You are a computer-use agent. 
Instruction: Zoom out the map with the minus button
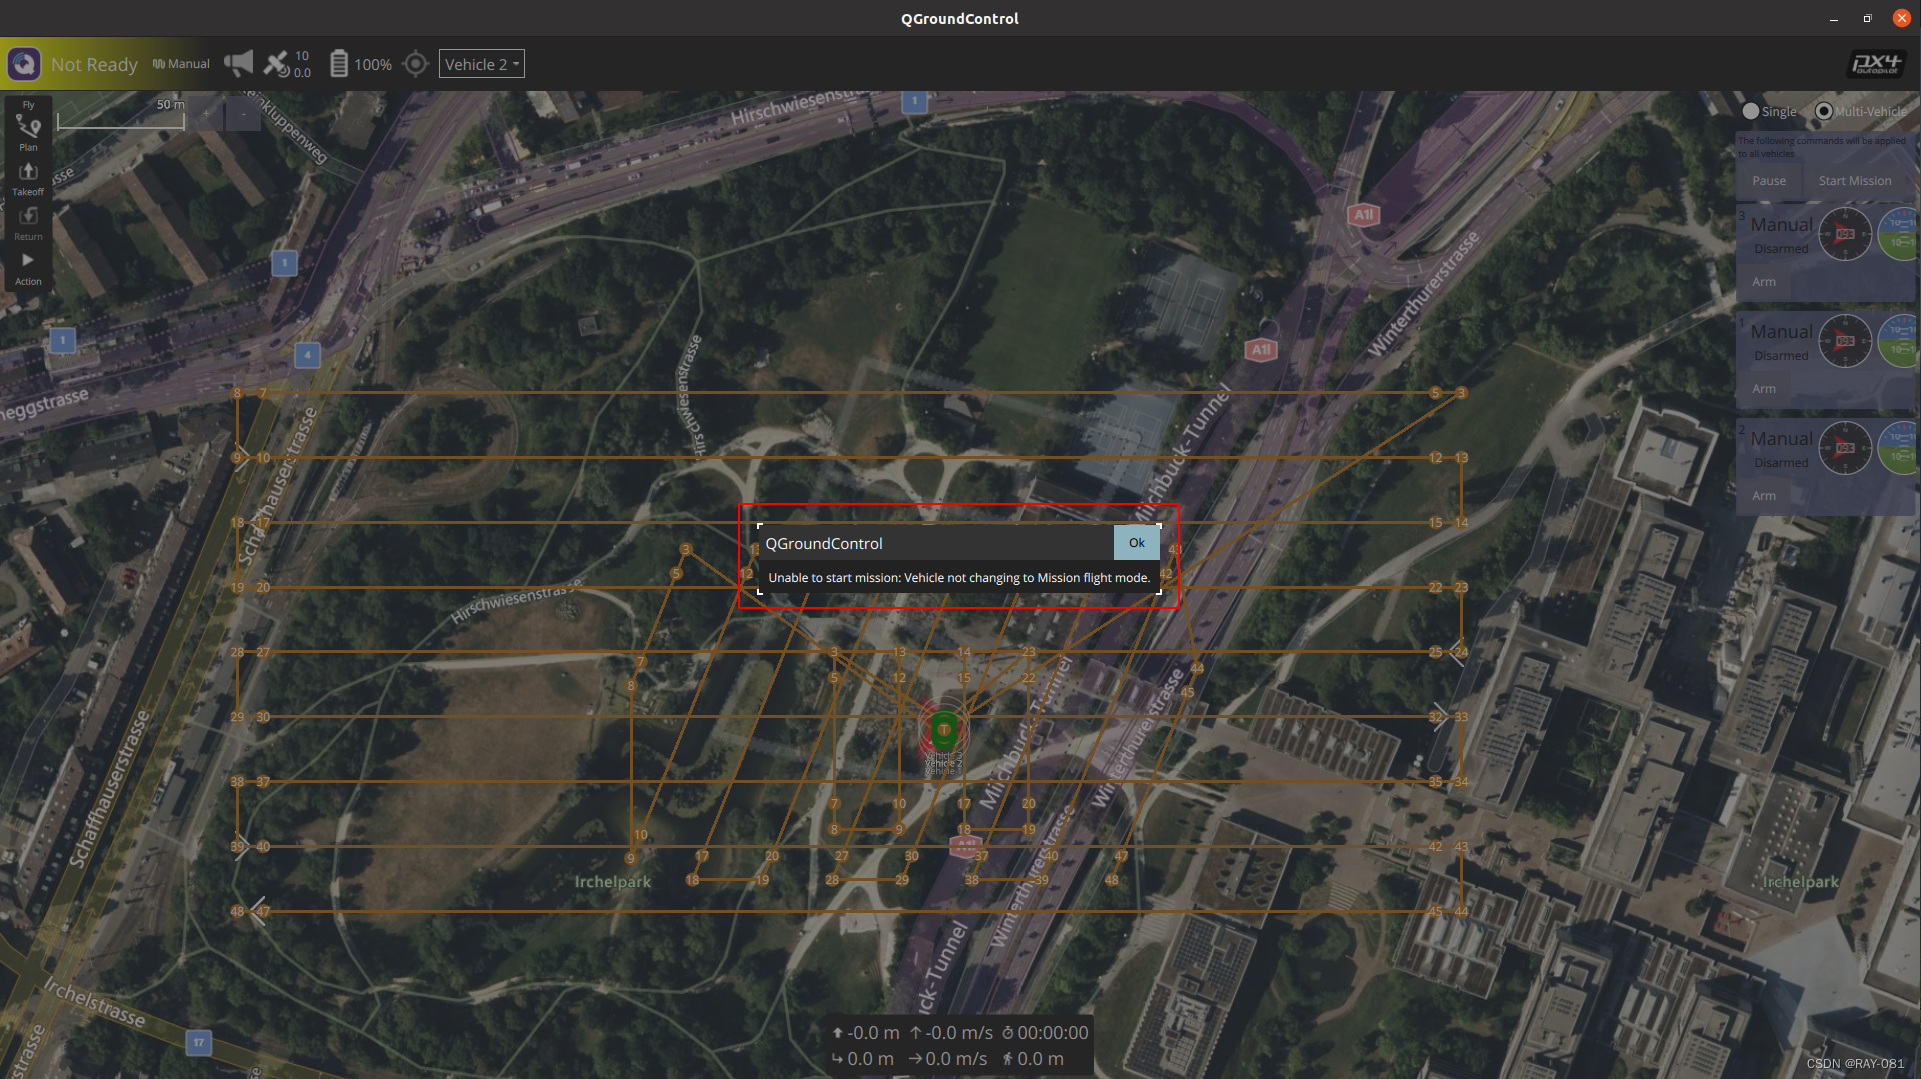243,114
